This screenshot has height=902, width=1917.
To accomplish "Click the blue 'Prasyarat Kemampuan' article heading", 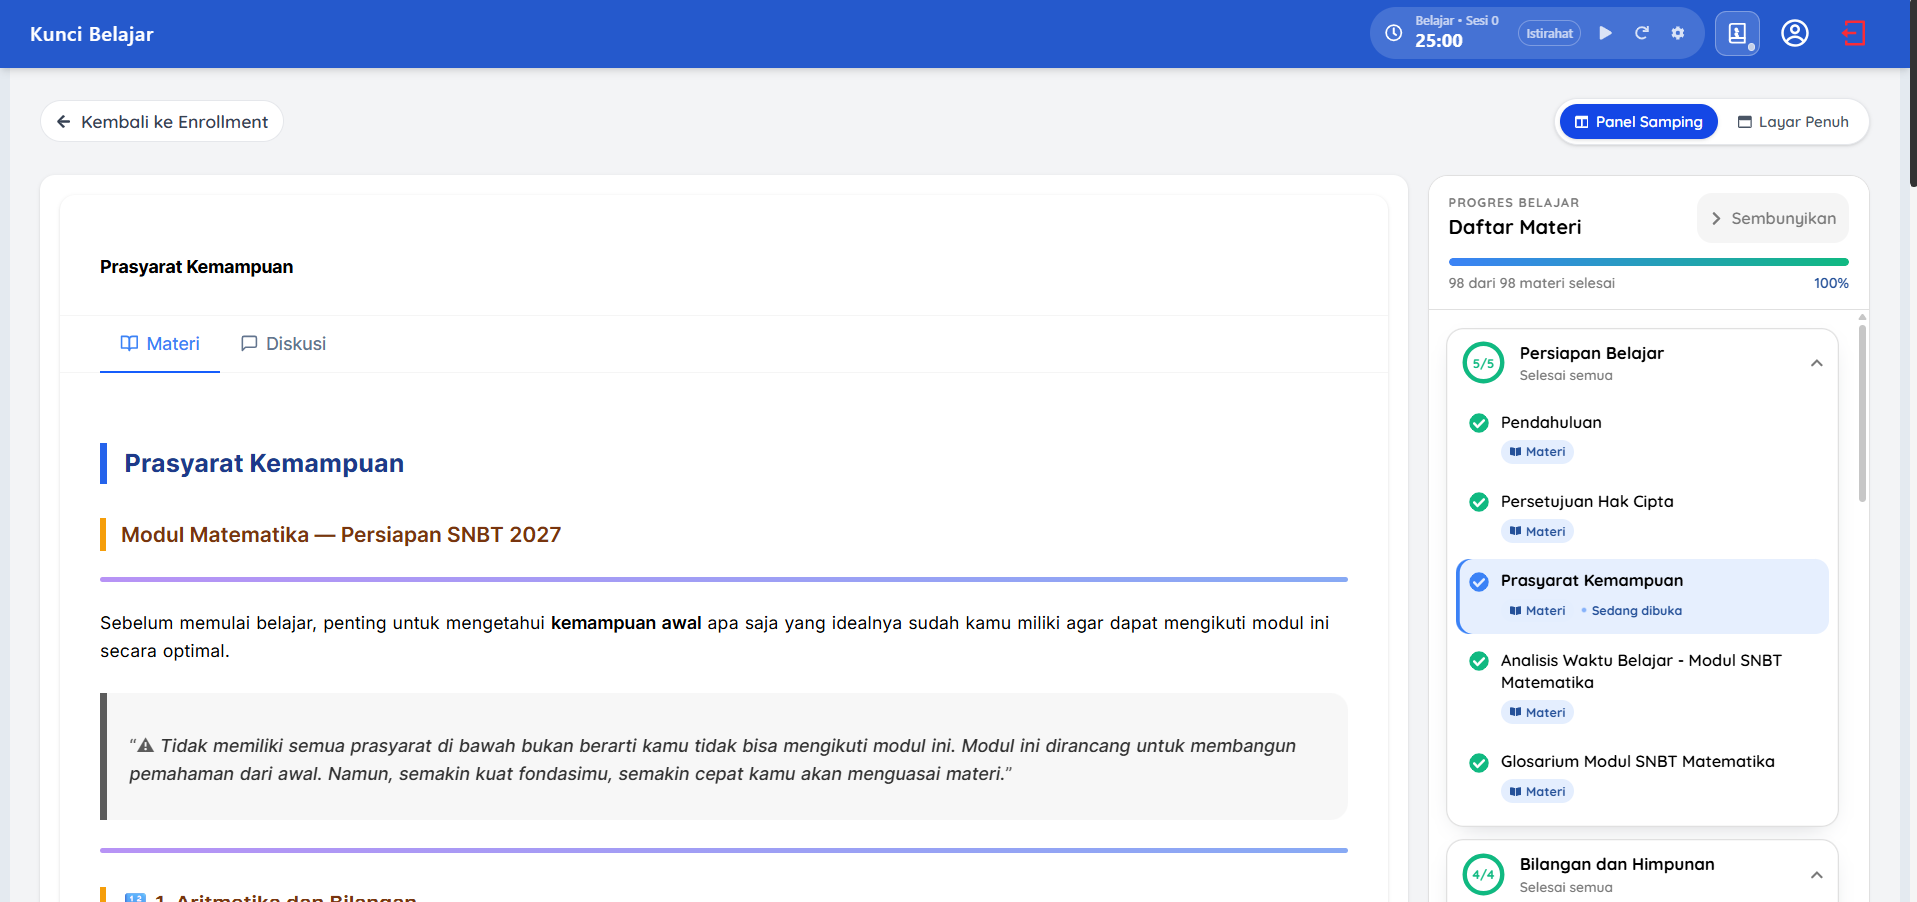I will click(x=264, y=463).
